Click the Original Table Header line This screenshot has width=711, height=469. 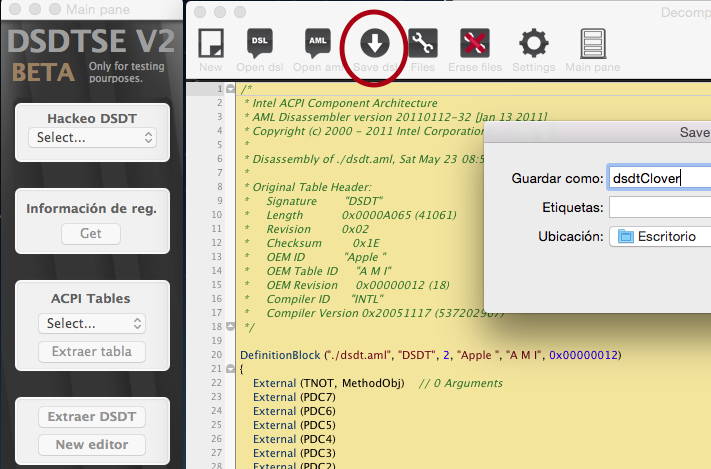(308, 187)
